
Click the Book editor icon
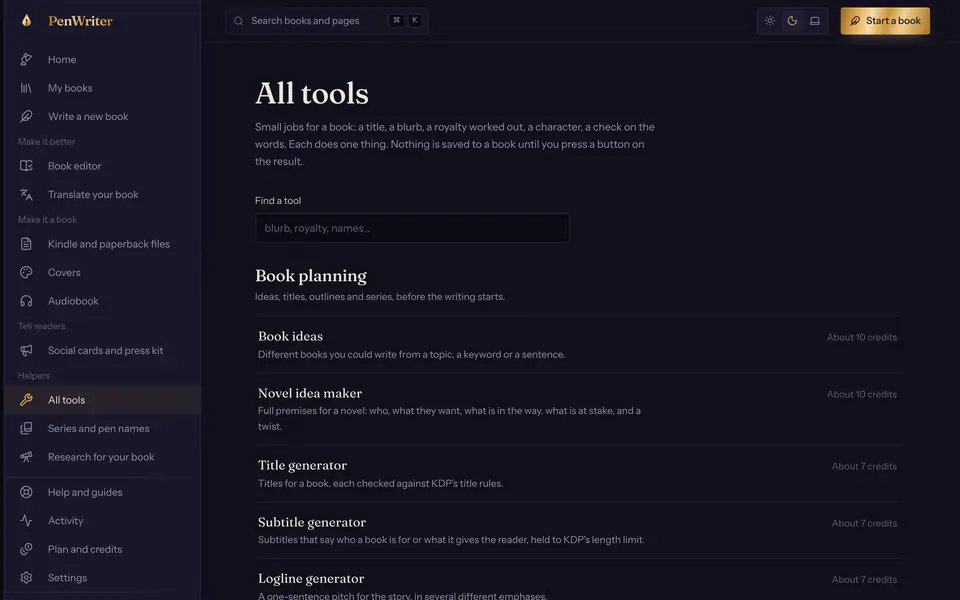point(26,166)
